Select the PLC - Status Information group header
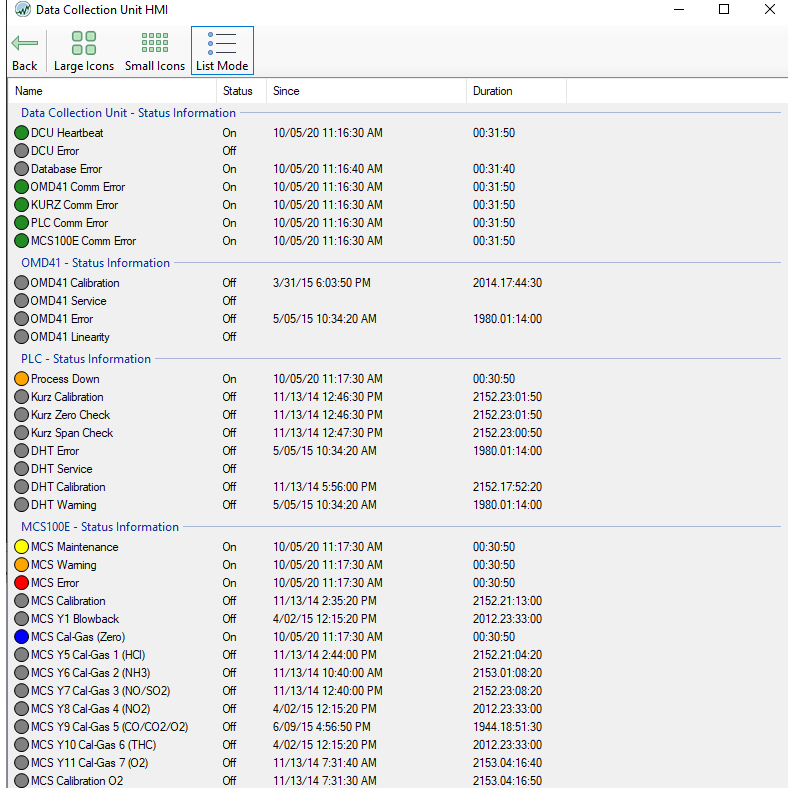The image size is (788, 788). tap(86, 359)
